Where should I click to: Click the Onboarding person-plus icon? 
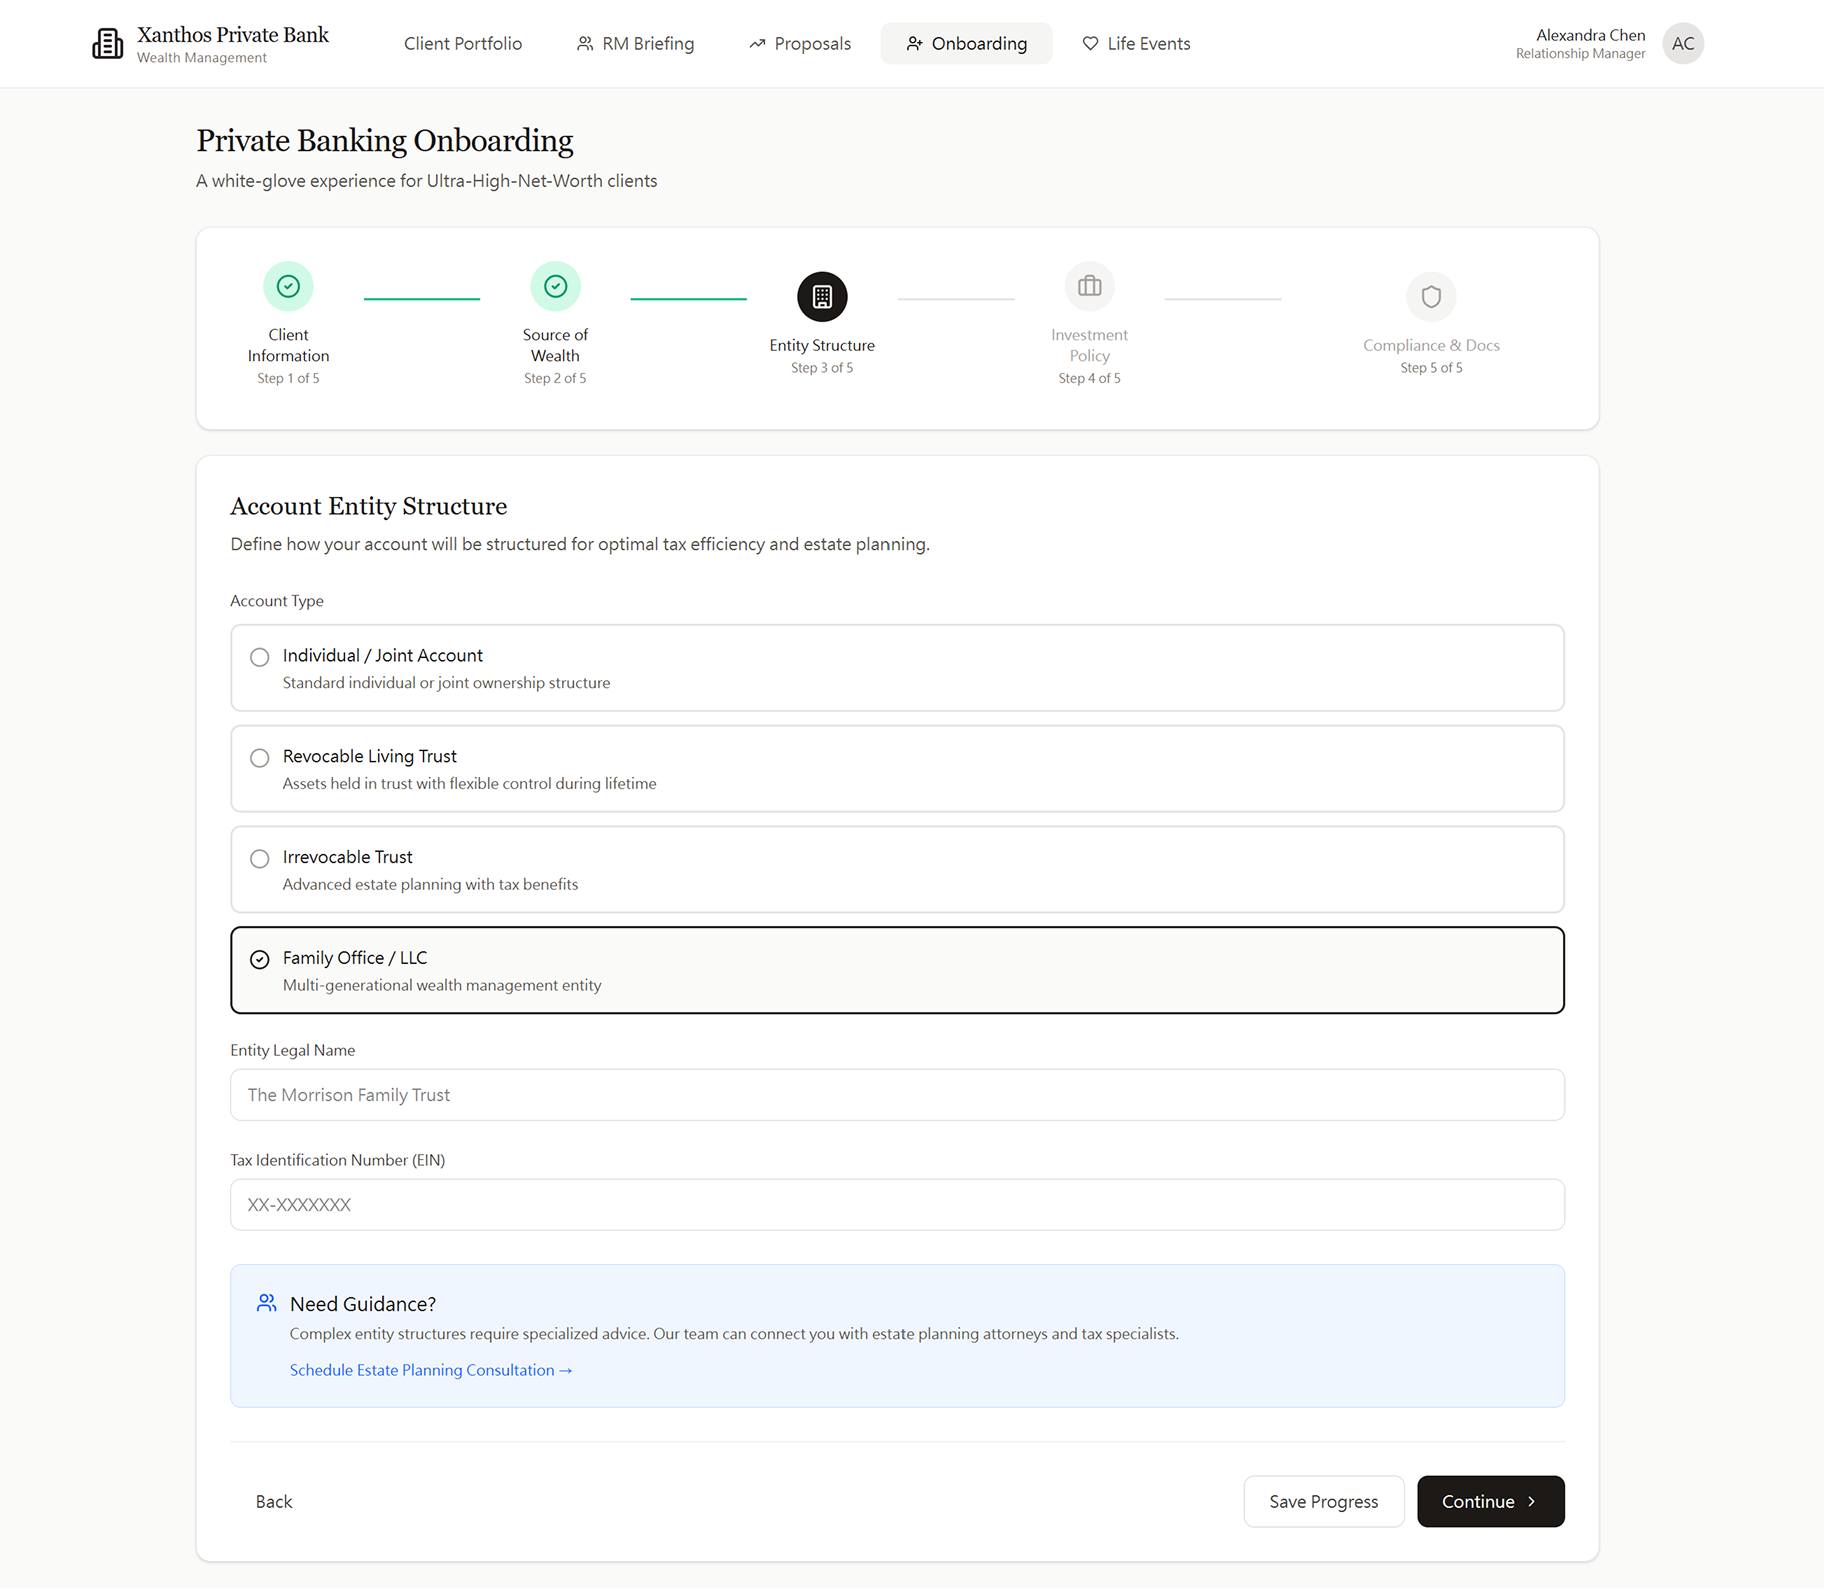[914, 43]
